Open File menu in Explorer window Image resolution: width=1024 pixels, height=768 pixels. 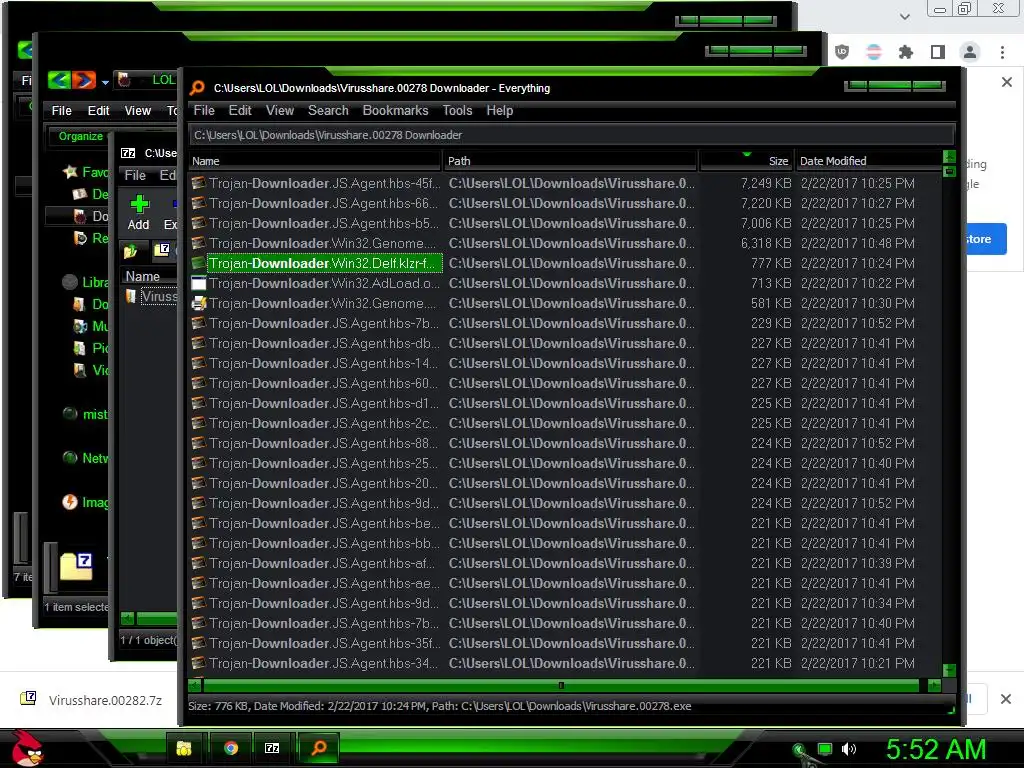pos(61,110)
